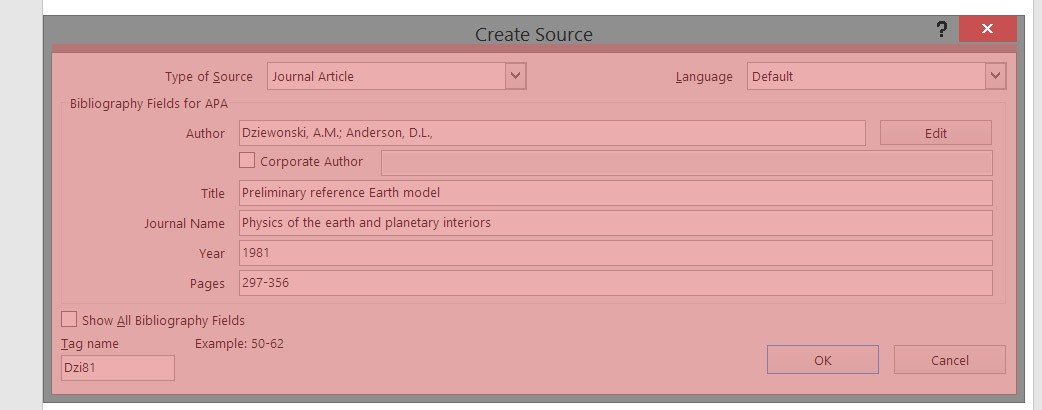Click the 'Example: 50-62' hint text
This screenshot has height=410, width=1042.
239,344
